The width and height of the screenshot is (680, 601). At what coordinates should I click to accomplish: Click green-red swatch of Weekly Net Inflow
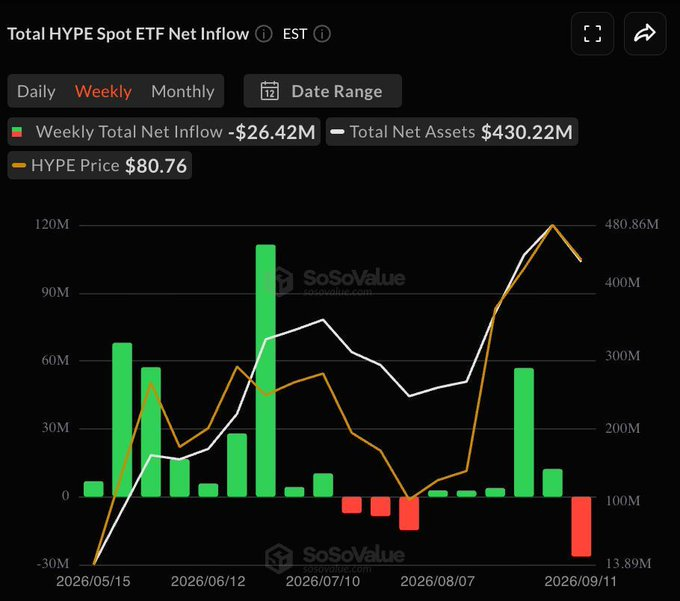[17, 132]
